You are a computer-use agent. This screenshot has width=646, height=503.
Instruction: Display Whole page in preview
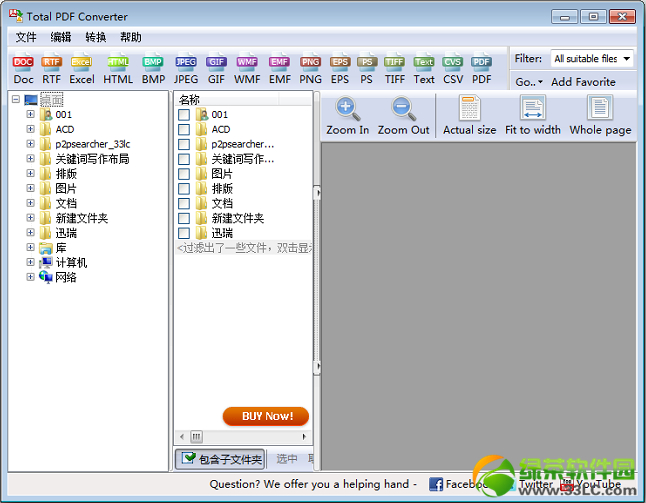(x=600, y=115)
